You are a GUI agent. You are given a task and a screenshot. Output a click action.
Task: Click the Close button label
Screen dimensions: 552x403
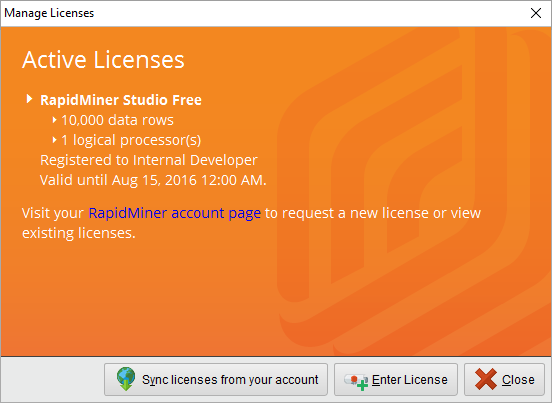coord(518,380)
